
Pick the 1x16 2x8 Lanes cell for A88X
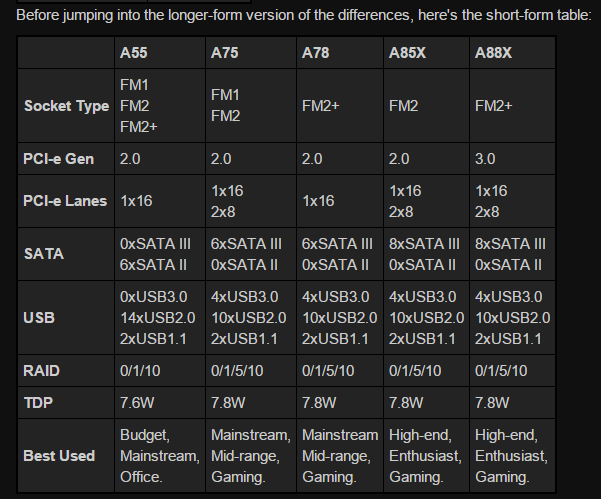(x=512, y=201)
